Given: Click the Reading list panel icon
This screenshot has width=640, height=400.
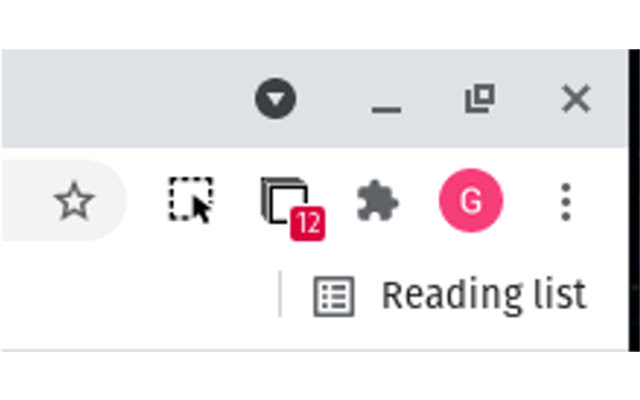Looking at the screenshot, I should 334,296.
